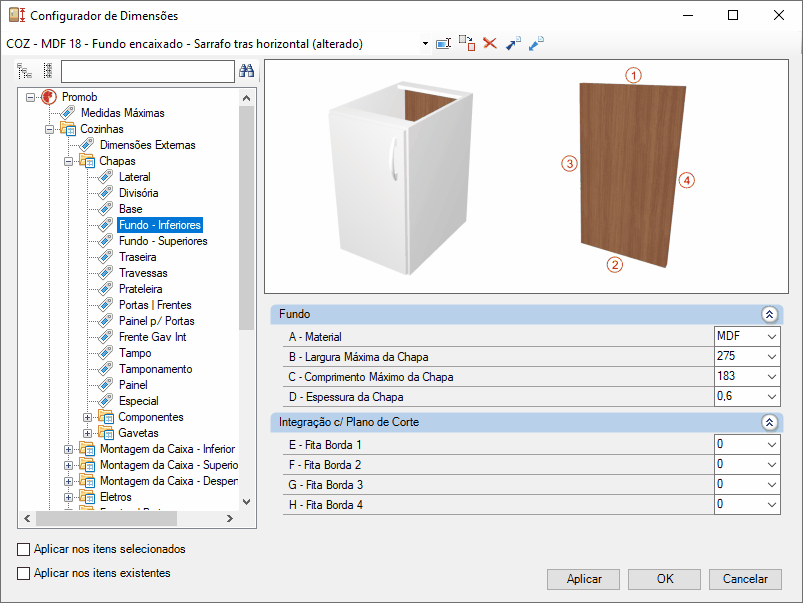This screenshot has height=603, width=803.
Task: Click the collapse tree icon beside search box
Action: [x=47, y=71]
